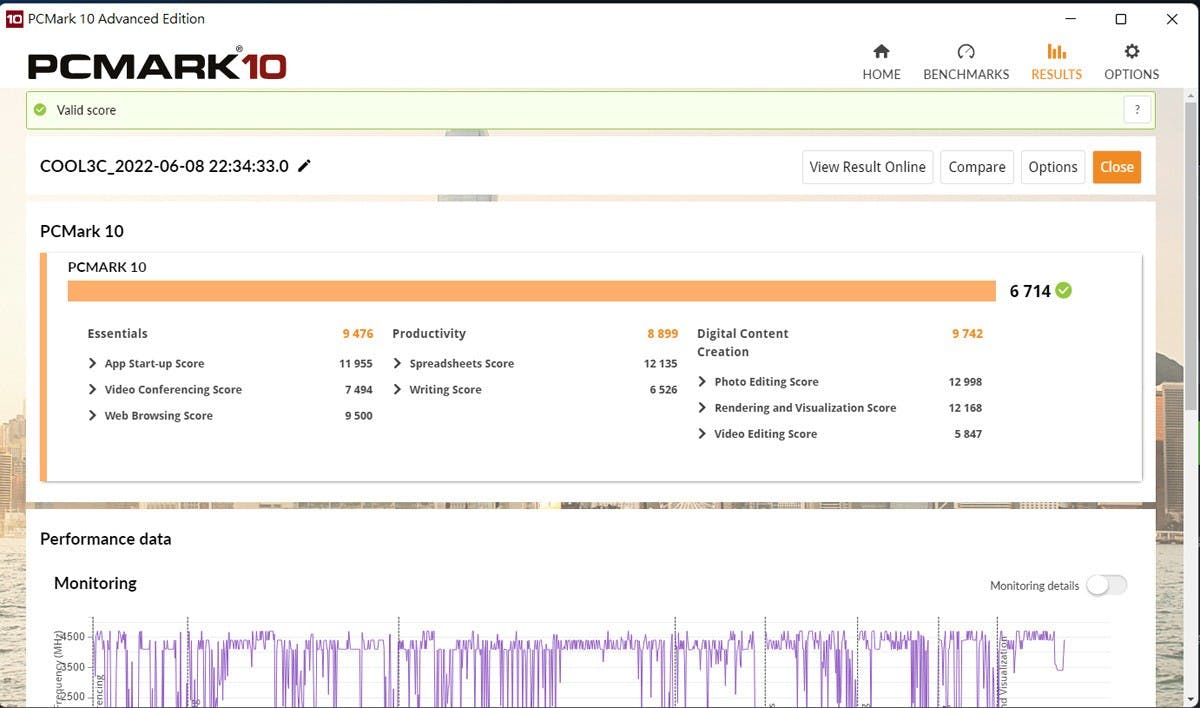This screenshot has width=1200, height=708.
Task: Open the Benchmarks gauge icon
Action: 965,52
